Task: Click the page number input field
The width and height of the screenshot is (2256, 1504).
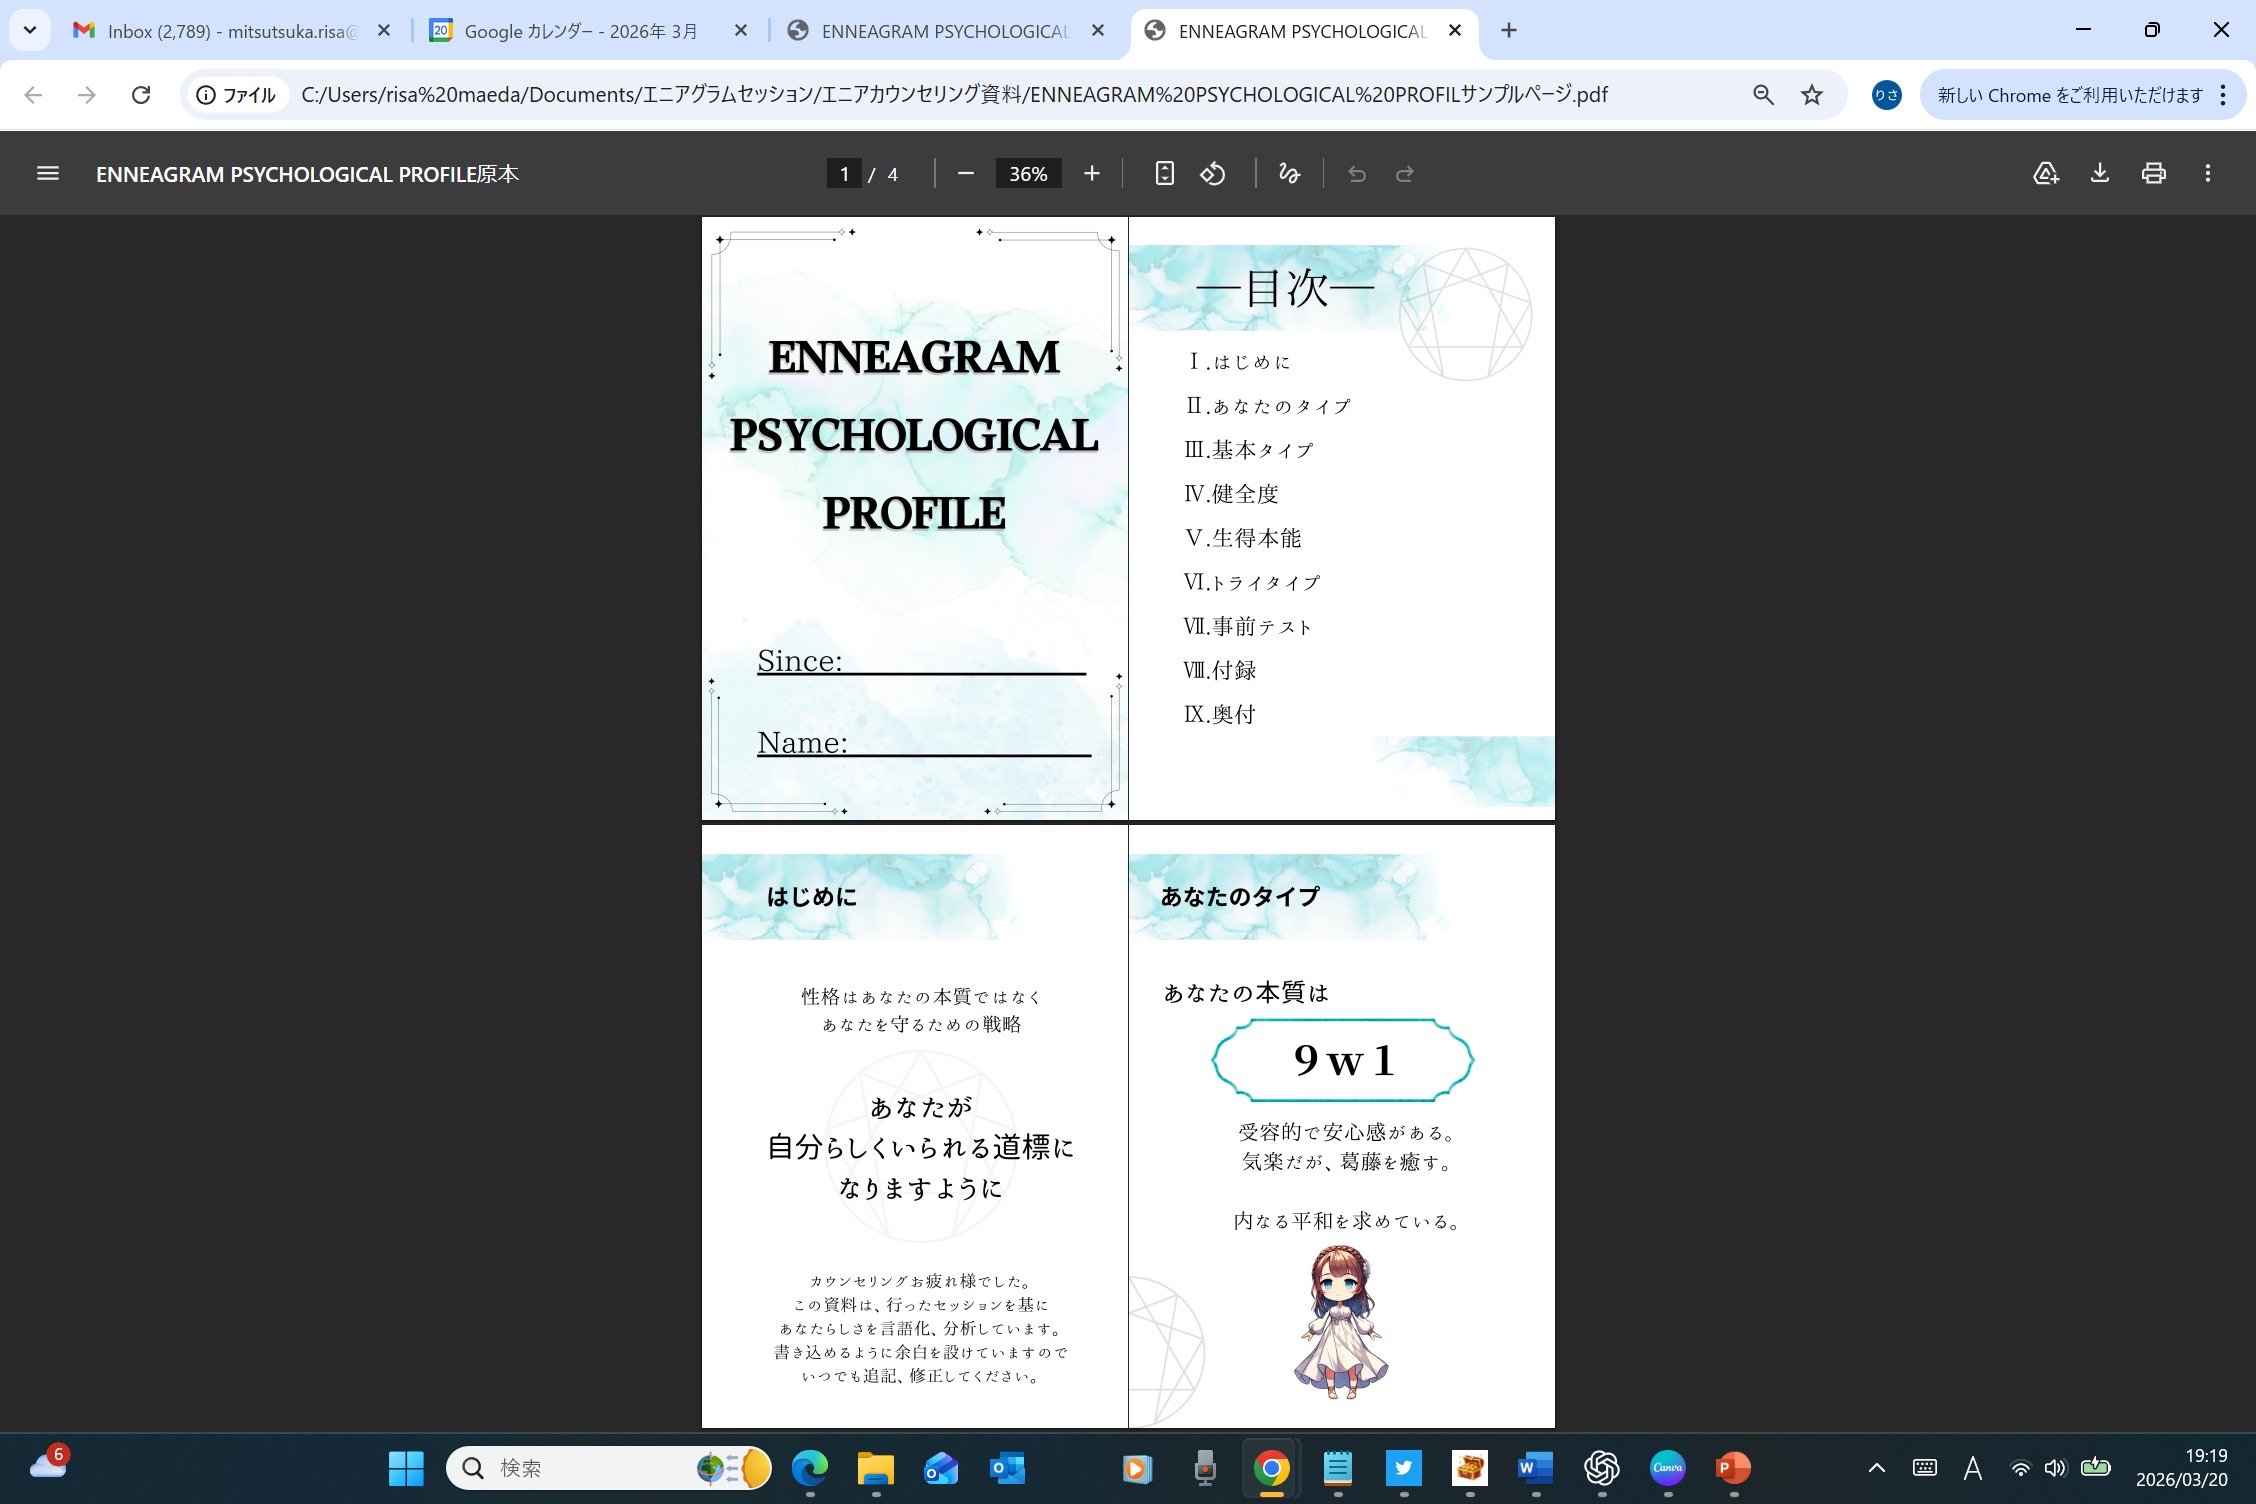Action: click(844, 174)
